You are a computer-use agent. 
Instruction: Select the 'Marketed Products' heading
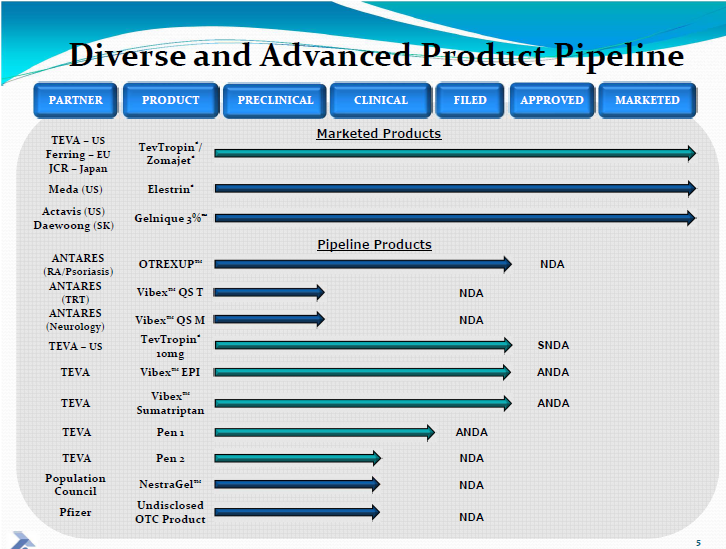click(x=379, y=133)
